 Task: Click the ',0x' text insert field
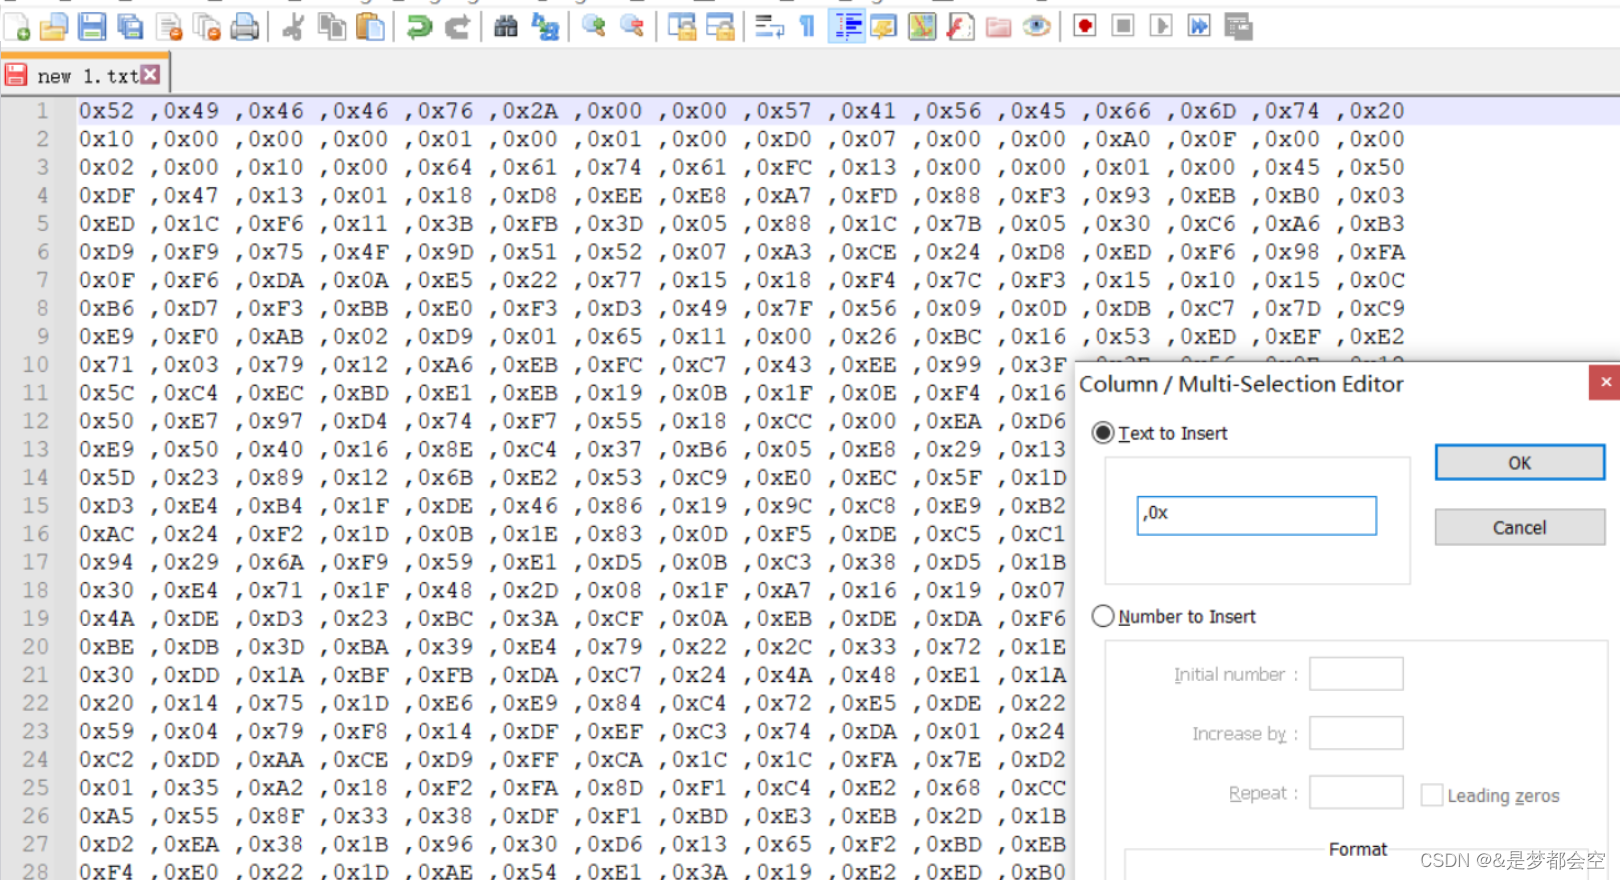[x=1256, y=515]
